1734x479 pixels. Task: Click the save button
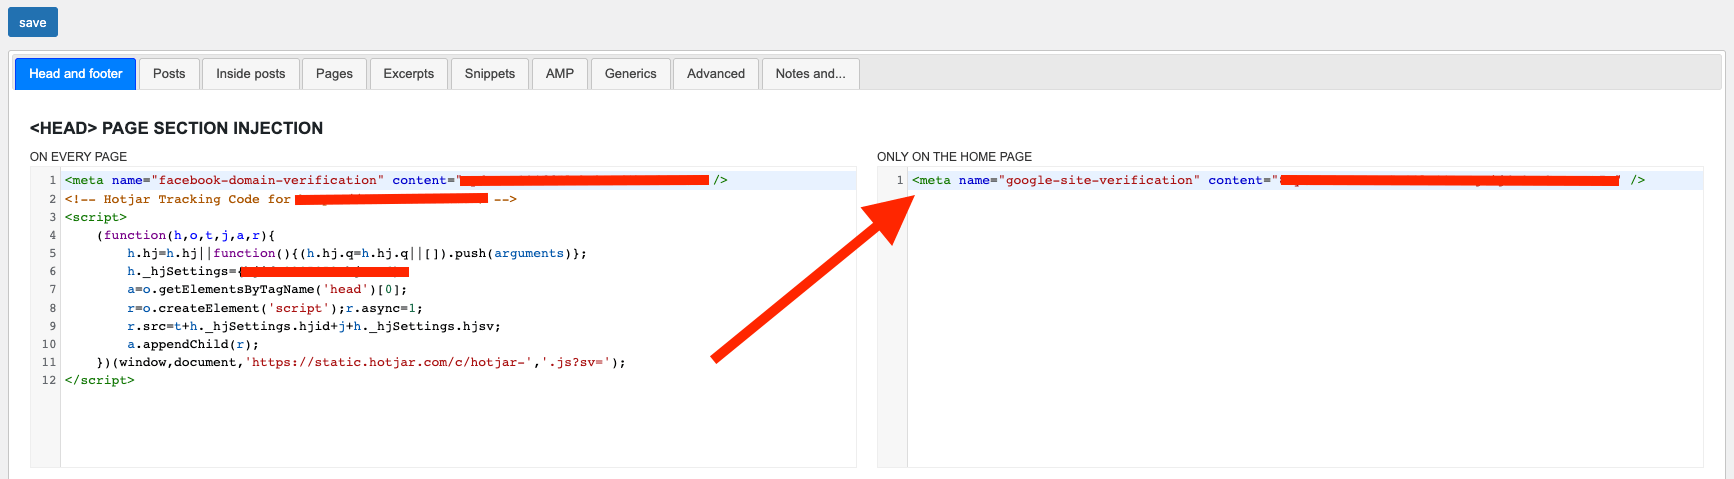pos(33,22)
